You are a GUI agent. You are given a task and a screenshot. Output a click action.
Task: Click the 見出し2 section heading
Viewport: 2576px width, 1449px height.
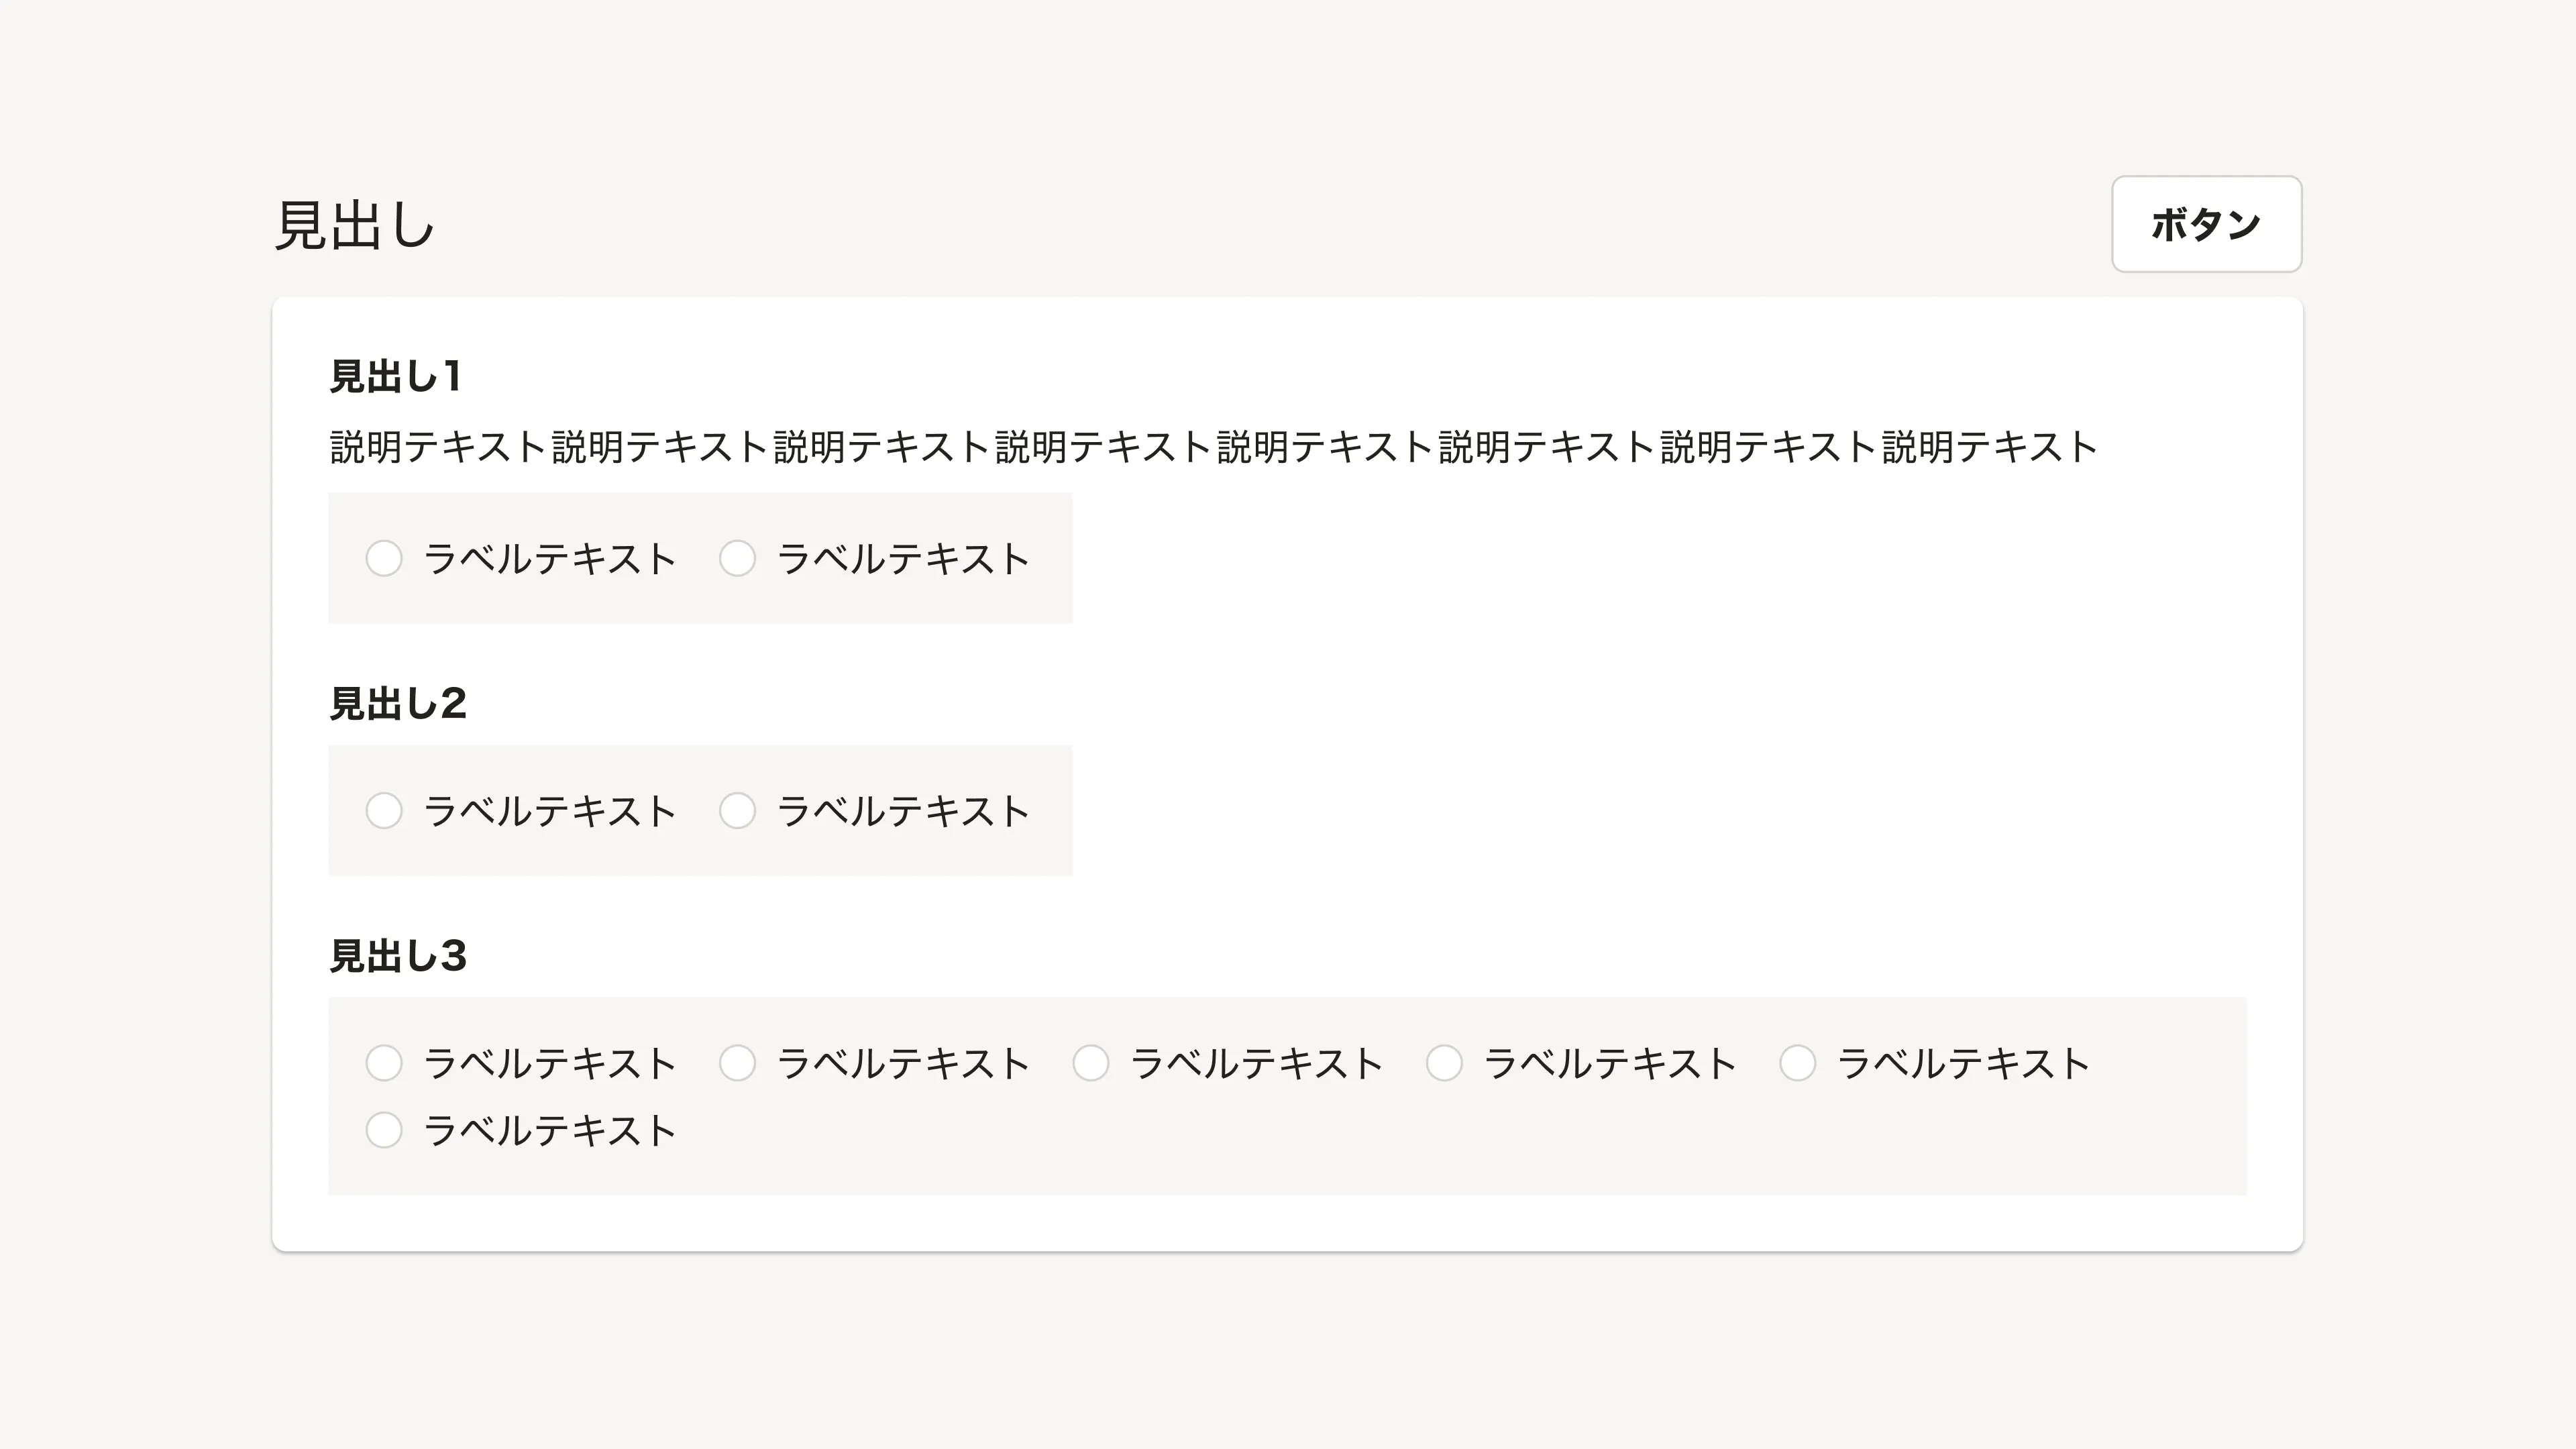click(398, 704)
